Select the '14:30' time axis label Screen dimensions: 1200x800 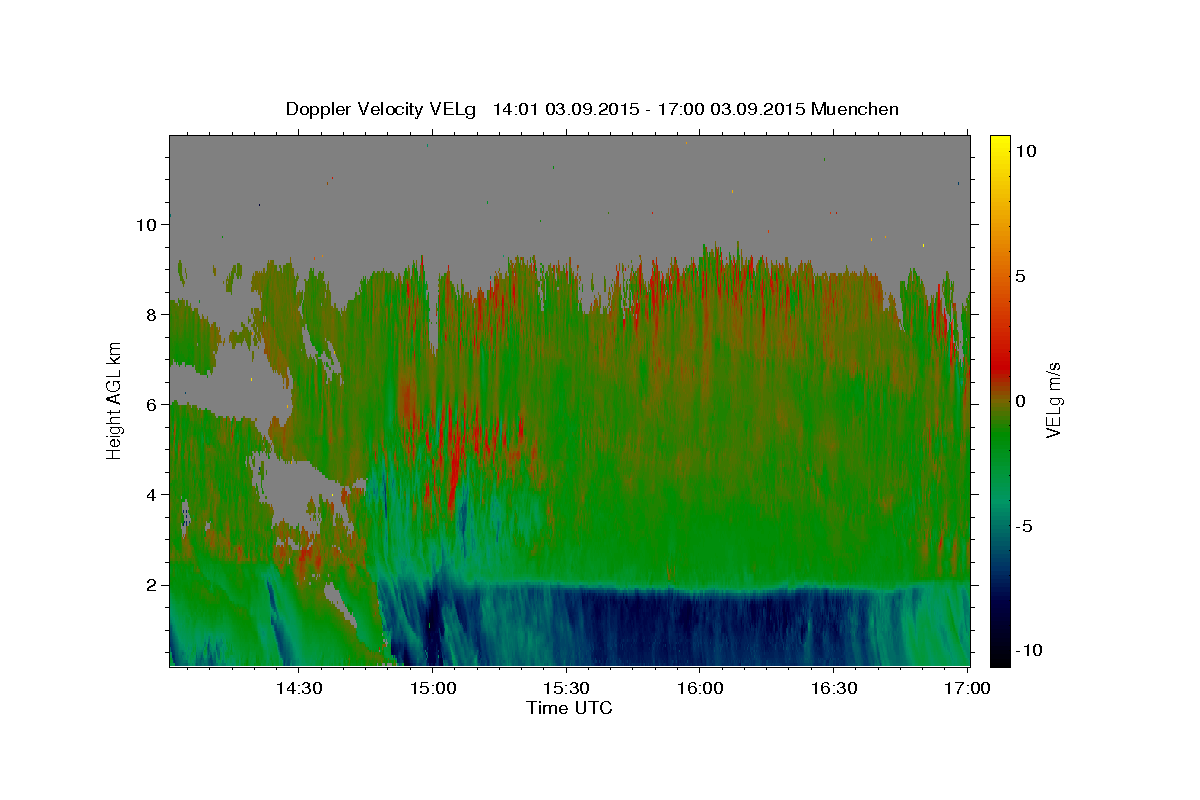298,688
